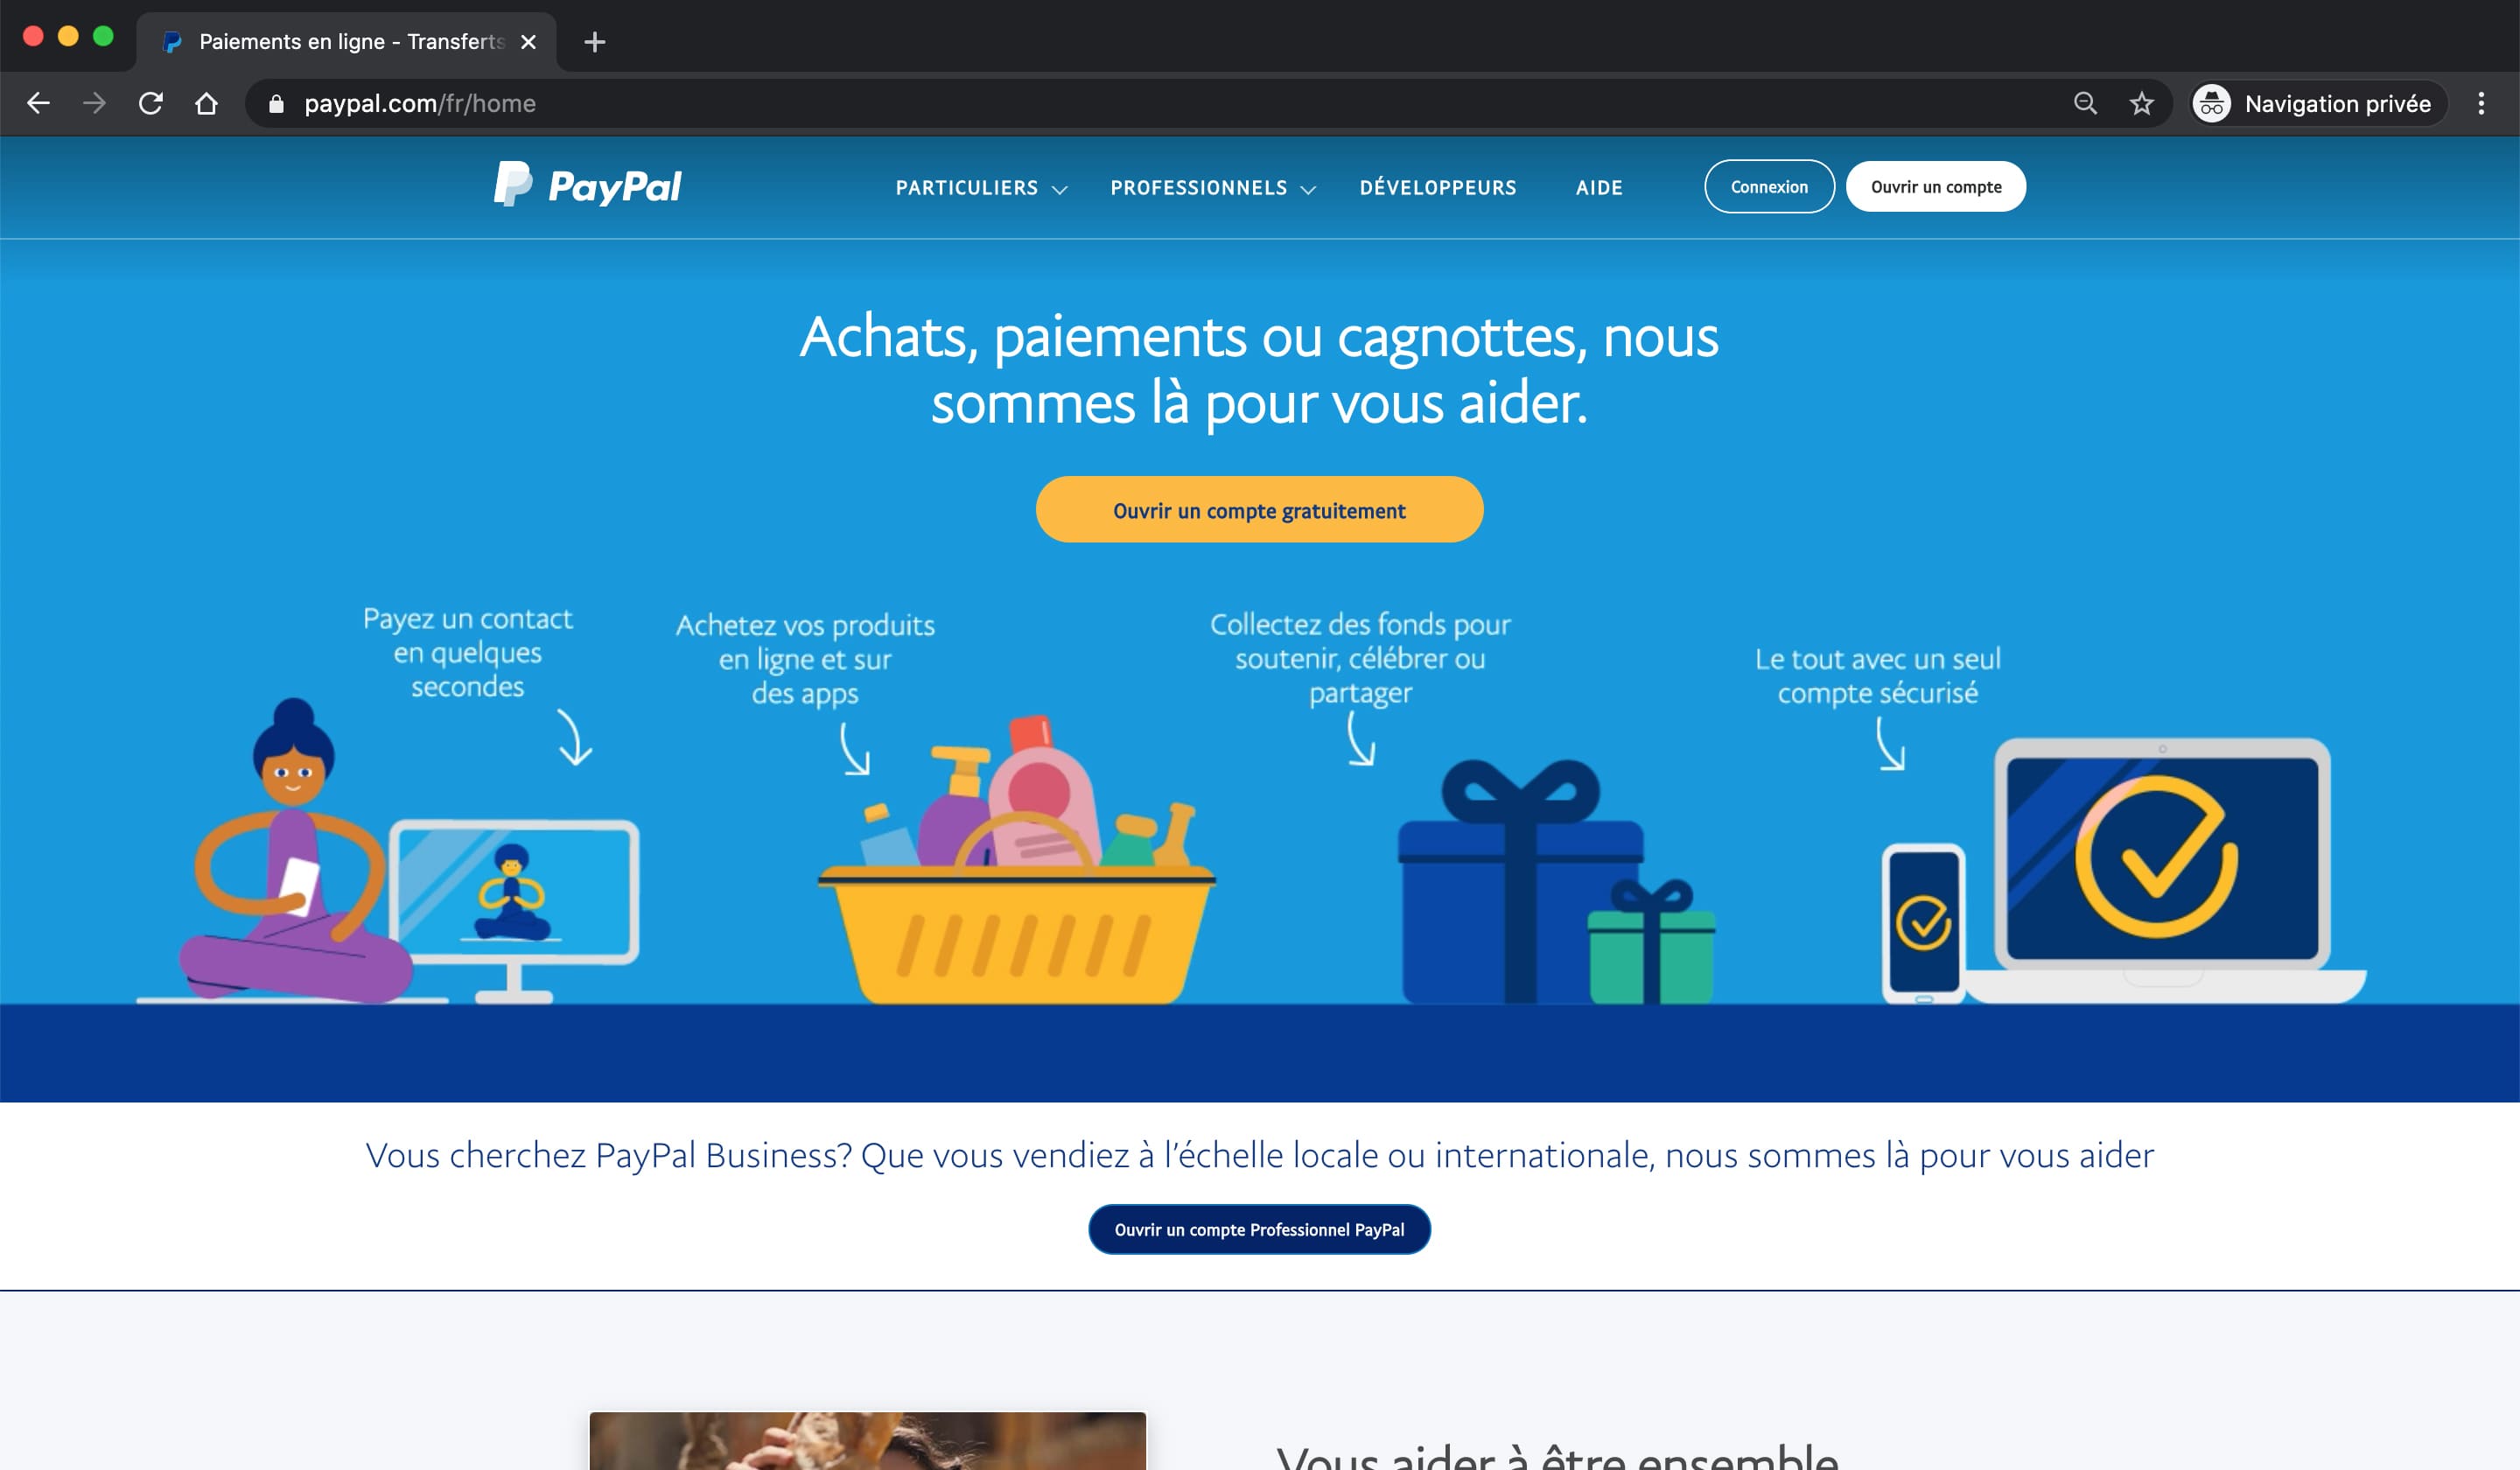Bookmark this page with star icon
2520x1470 pixels.
tap(2141, 103)
